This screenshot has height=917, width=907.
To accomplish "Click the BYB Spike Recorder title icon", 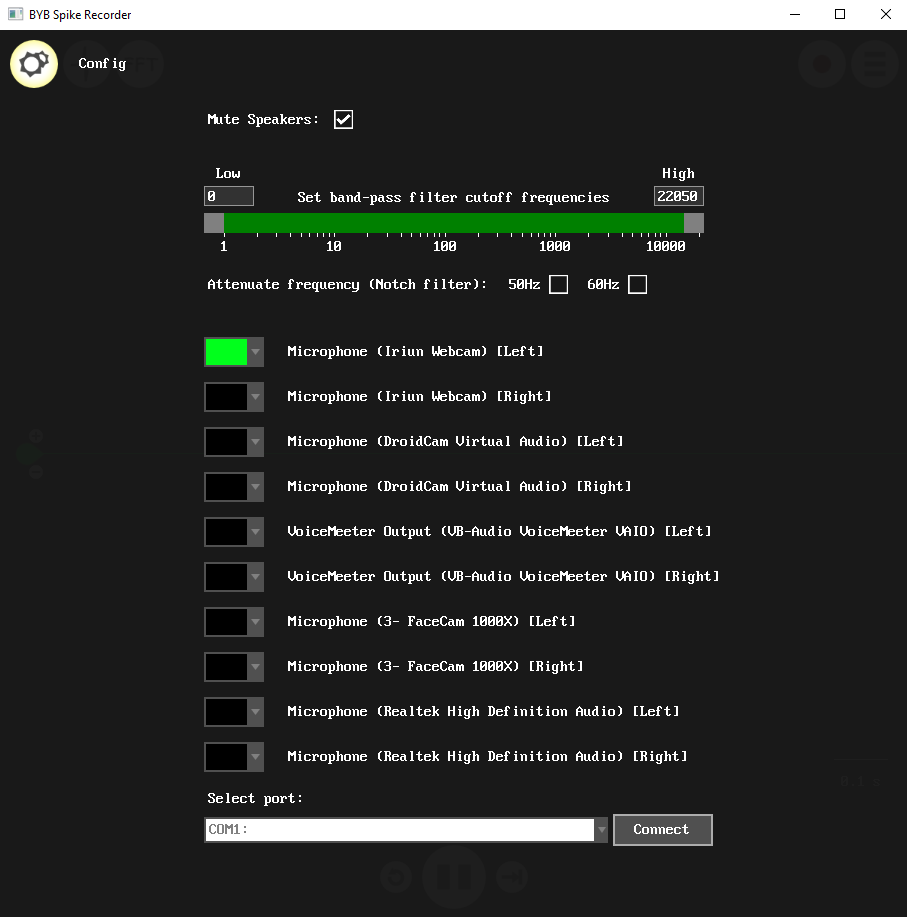I will [15, 14].
